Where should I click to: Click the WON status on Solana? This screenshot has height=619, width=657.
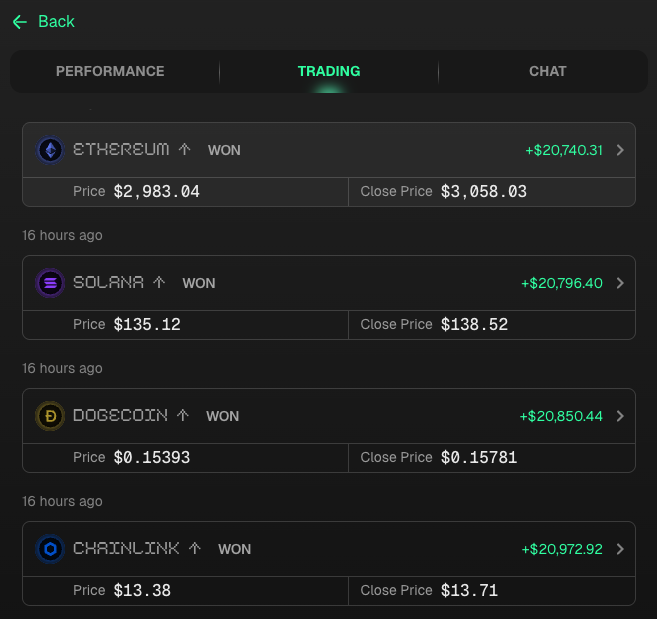(x=199, y=283)
